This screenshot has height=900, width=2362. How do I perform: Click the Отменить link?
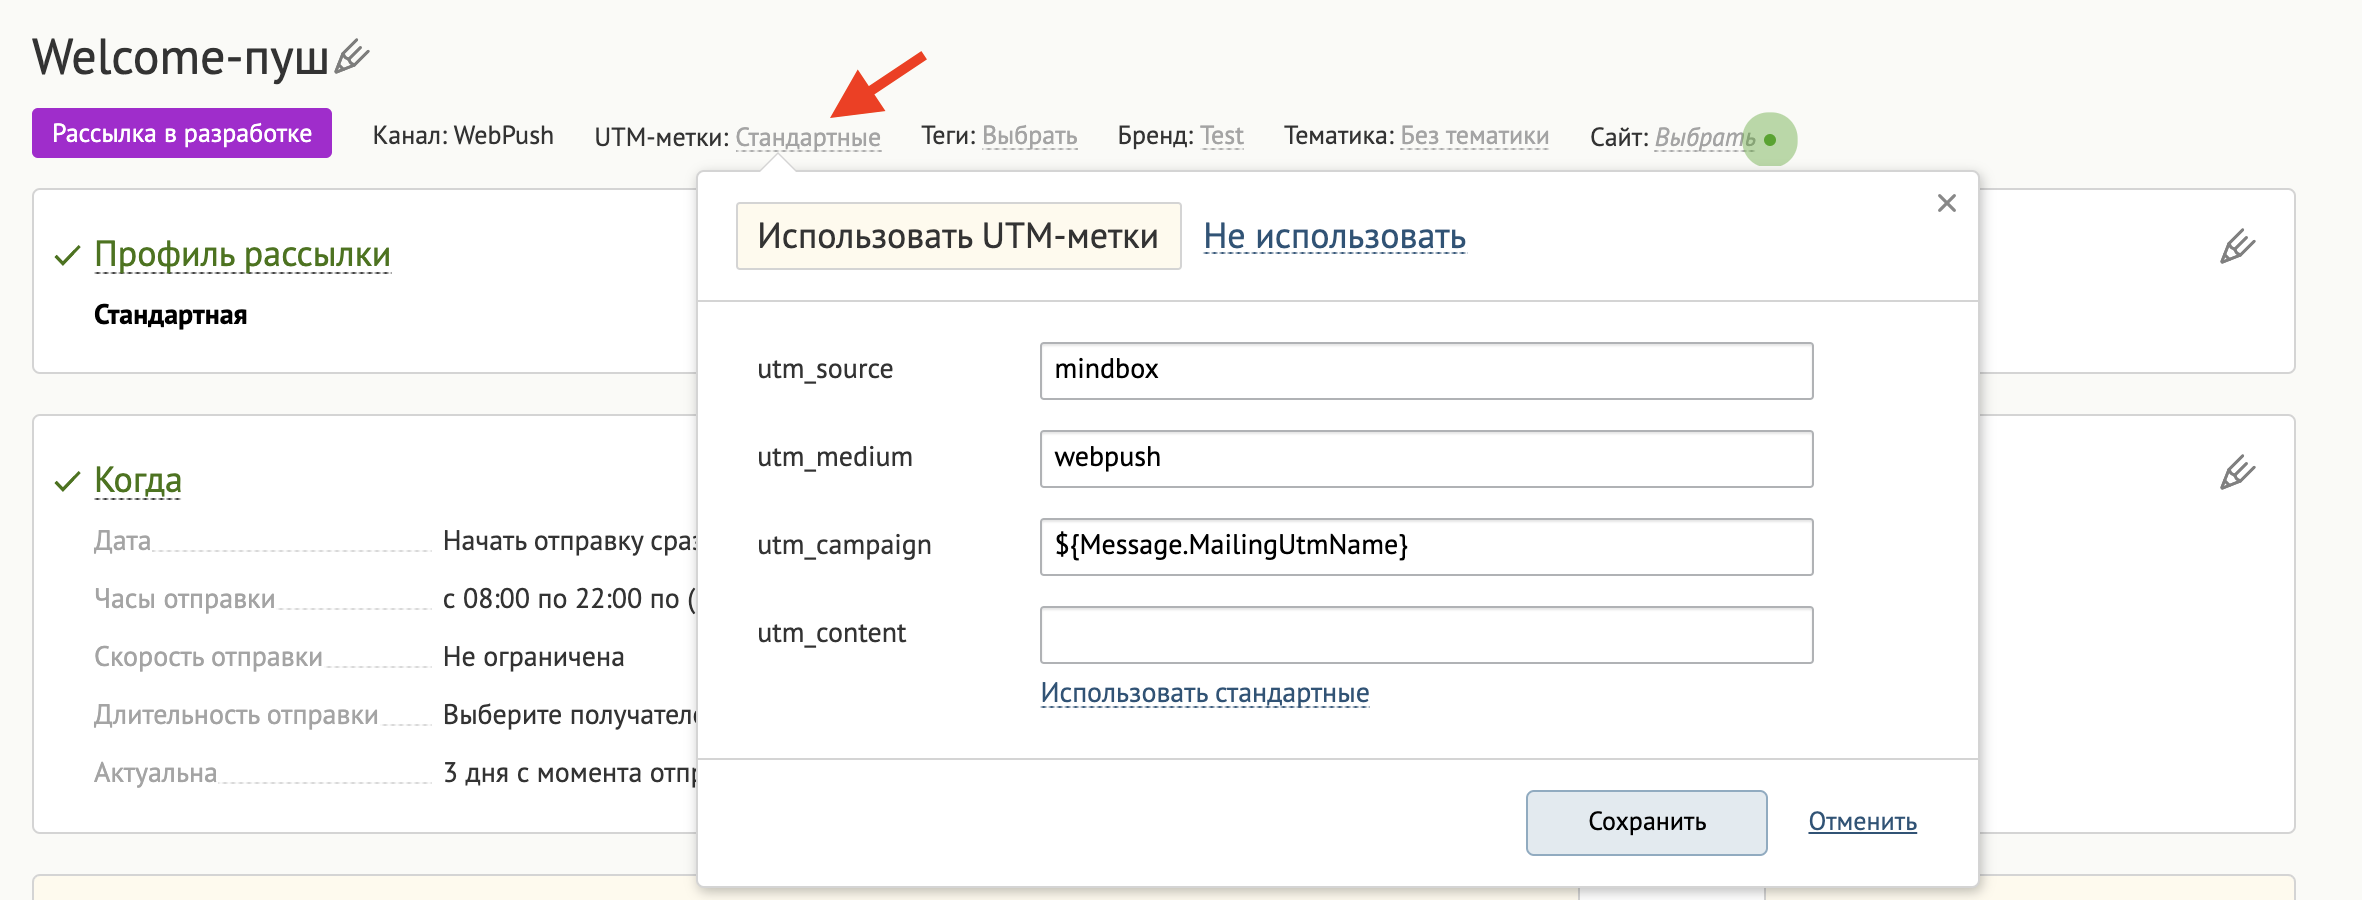(1862, 822)
